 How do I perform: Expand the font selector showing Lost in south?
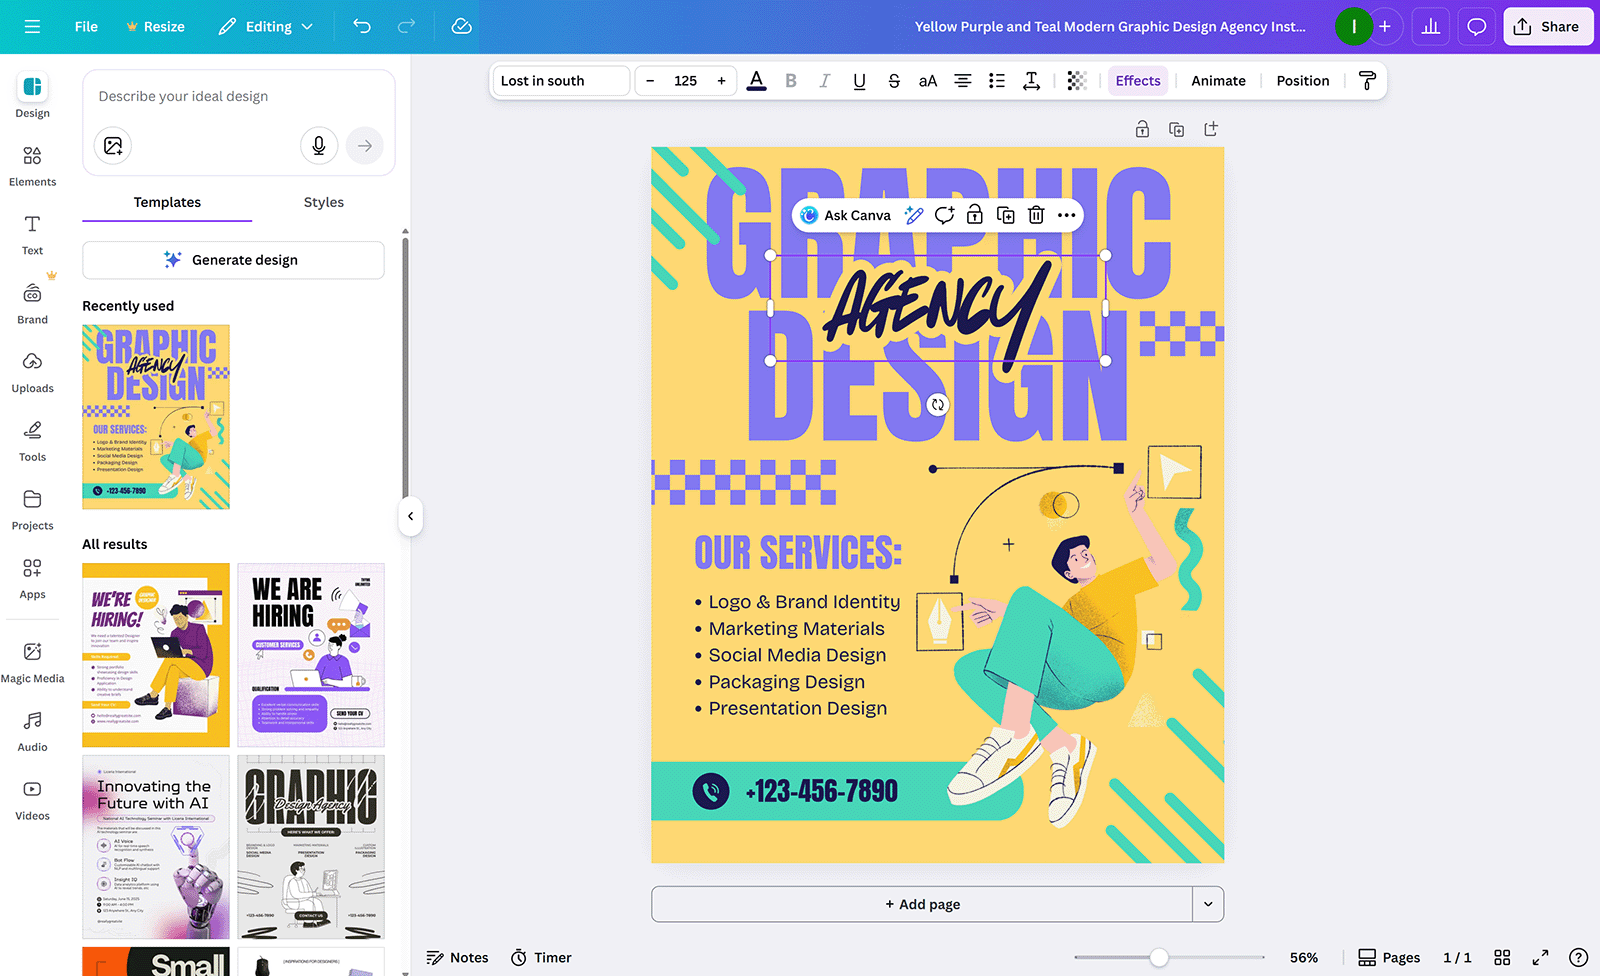click(x=559, y=80)
